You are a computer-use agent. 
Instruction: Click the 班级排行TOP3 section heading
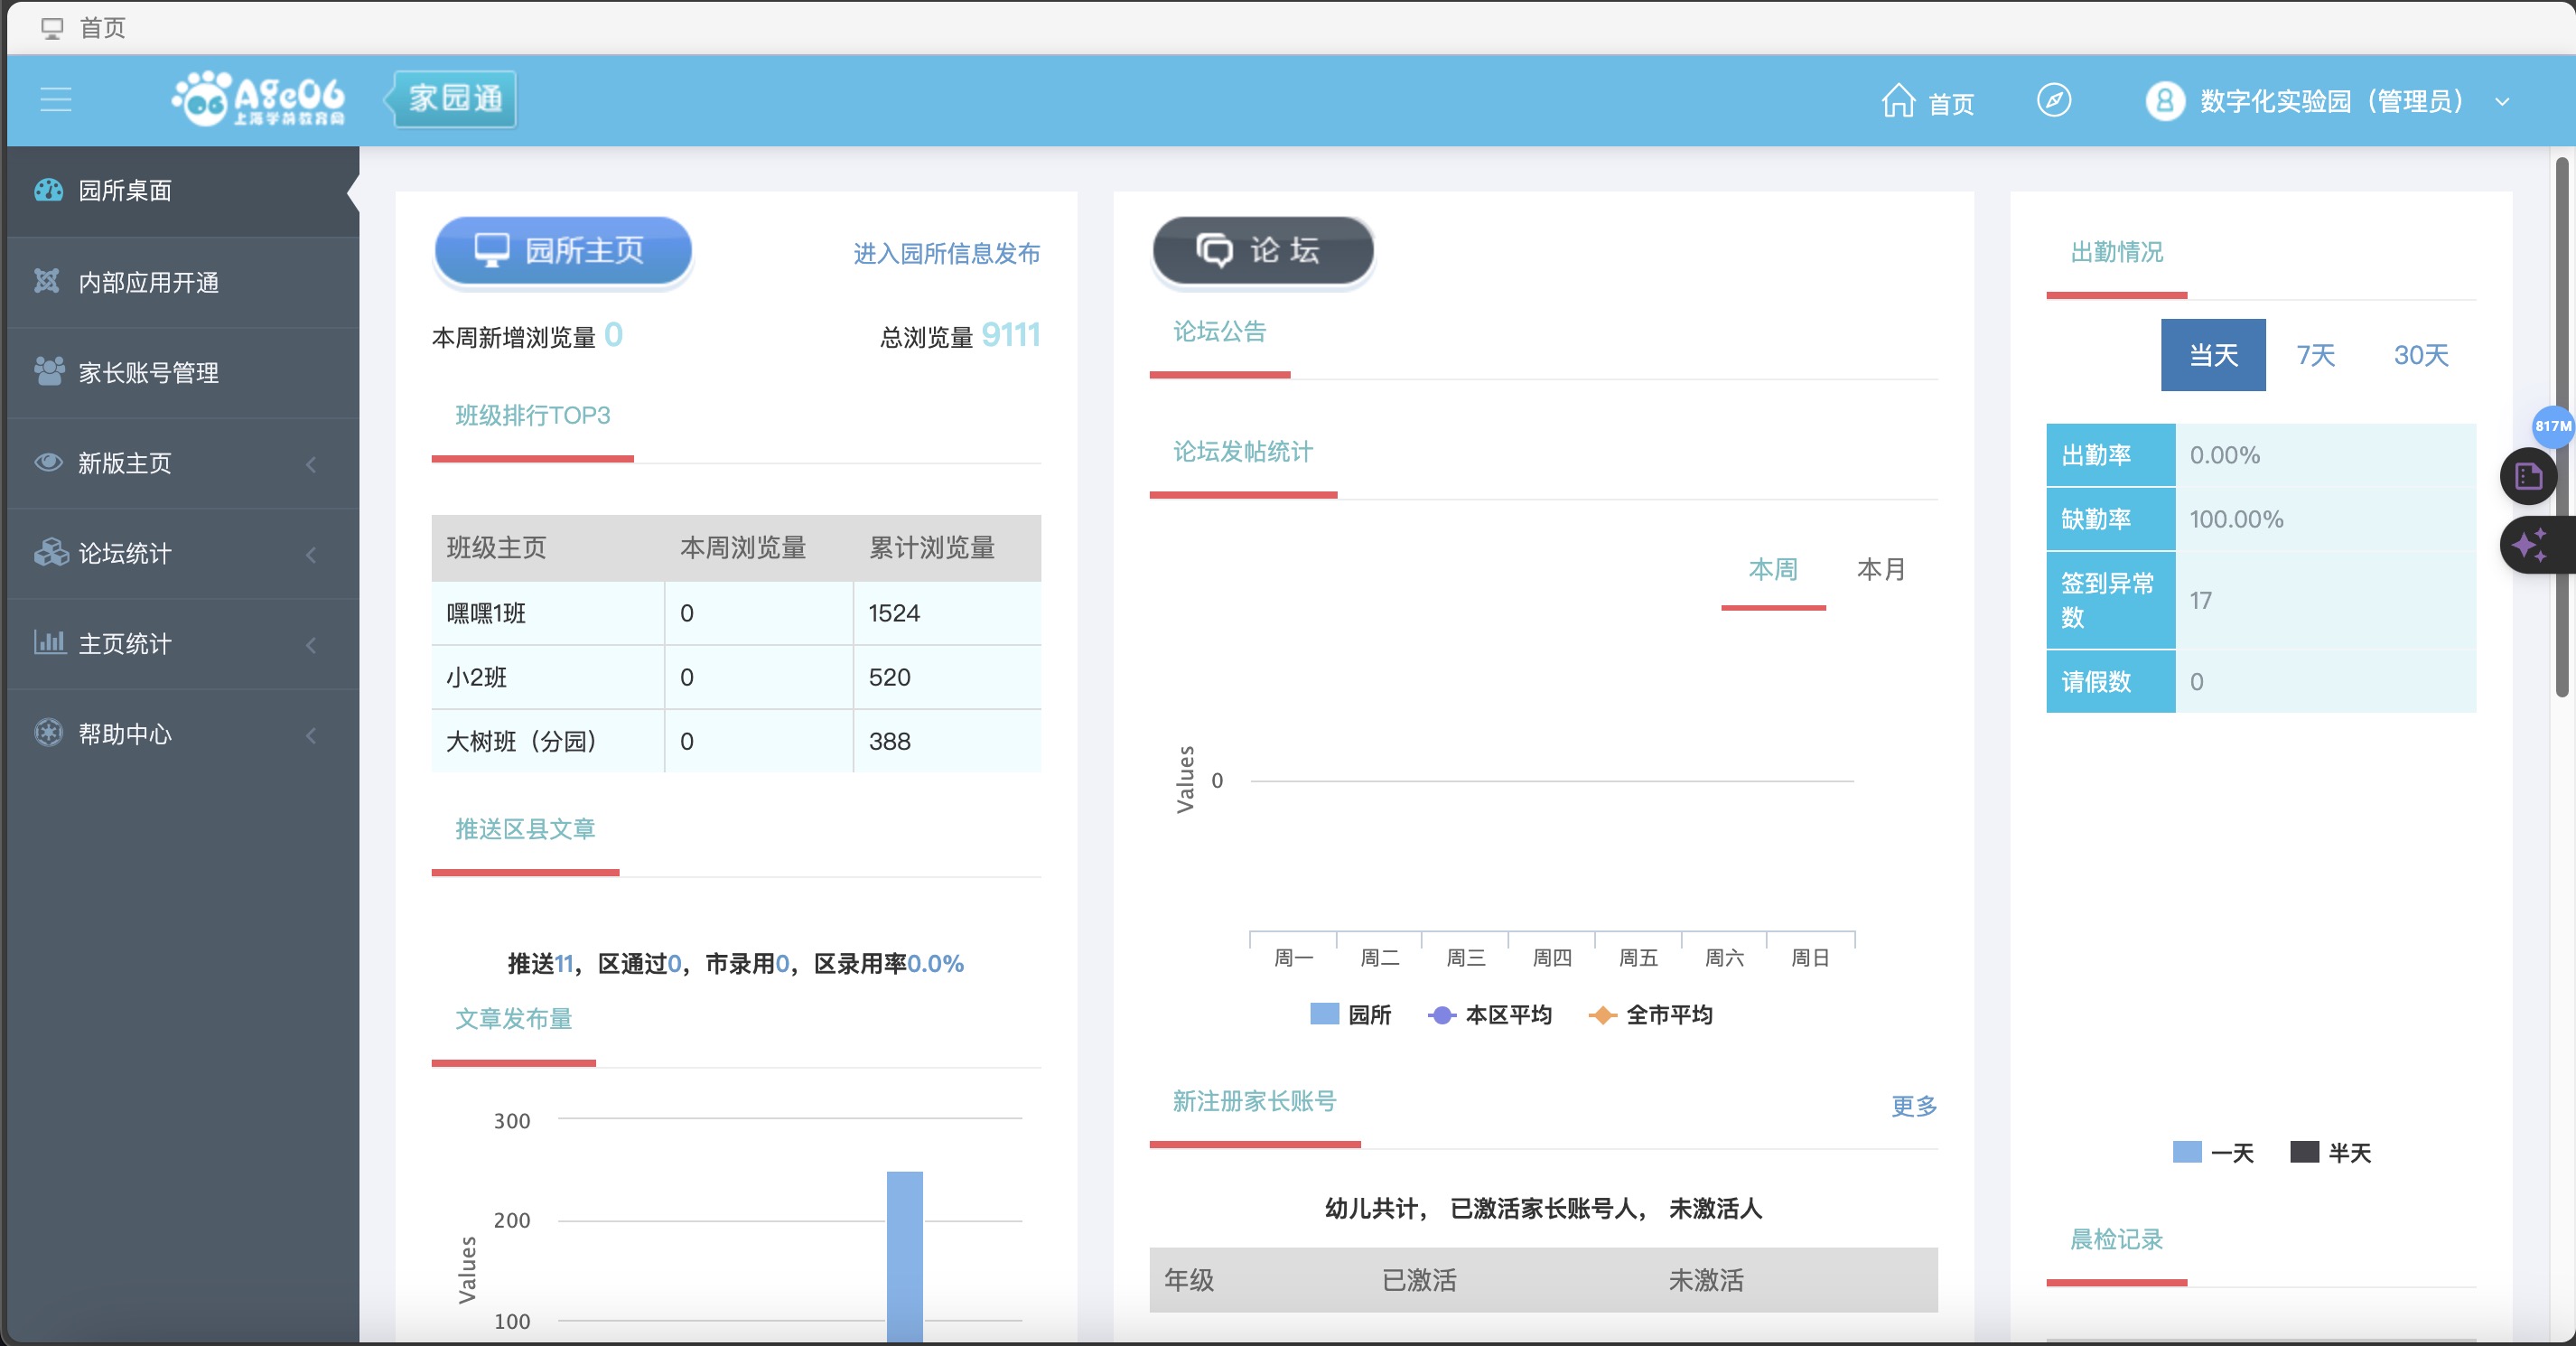pos(532,415)
